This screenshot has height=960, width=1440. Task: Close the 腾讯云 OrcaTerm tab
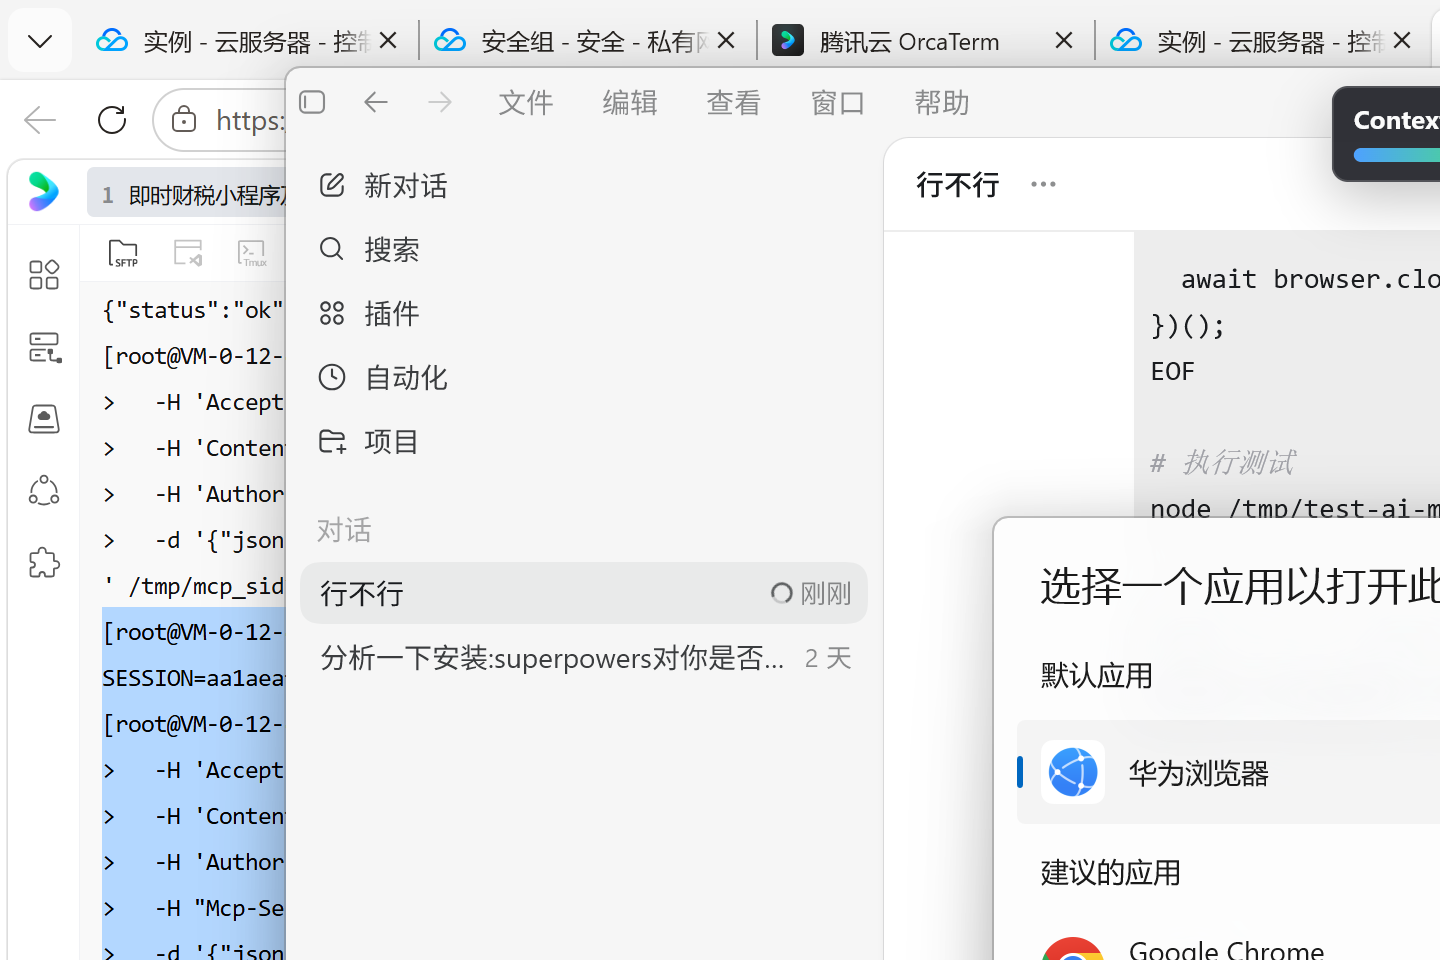[1064, 41]
